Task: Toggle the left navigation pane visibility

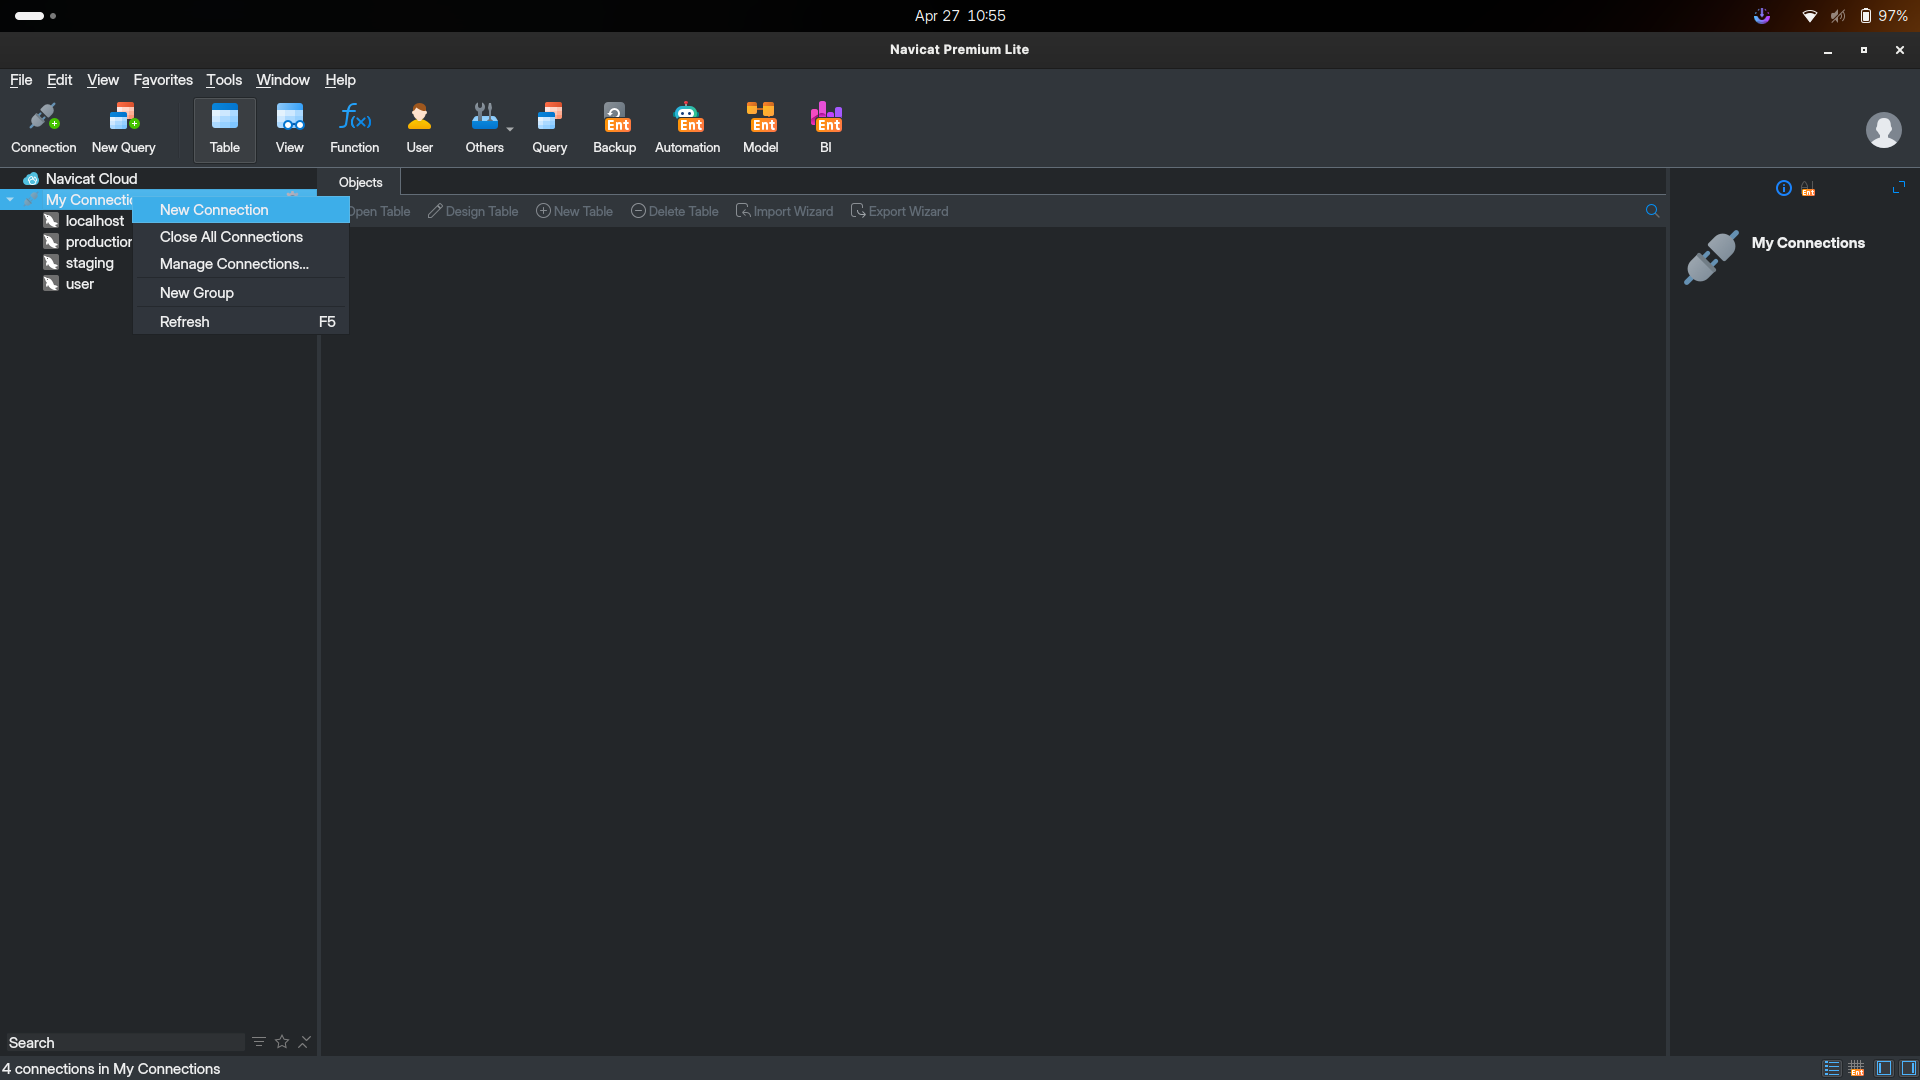Action: 1884,1068
